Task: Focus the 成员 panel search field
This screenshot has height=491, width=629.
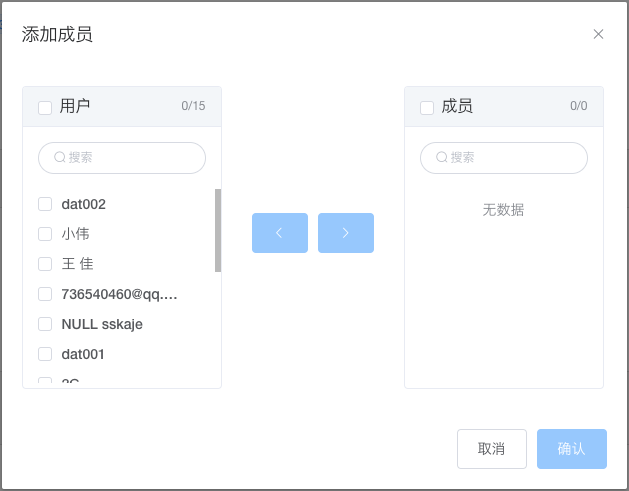Action: pos(504,158)
